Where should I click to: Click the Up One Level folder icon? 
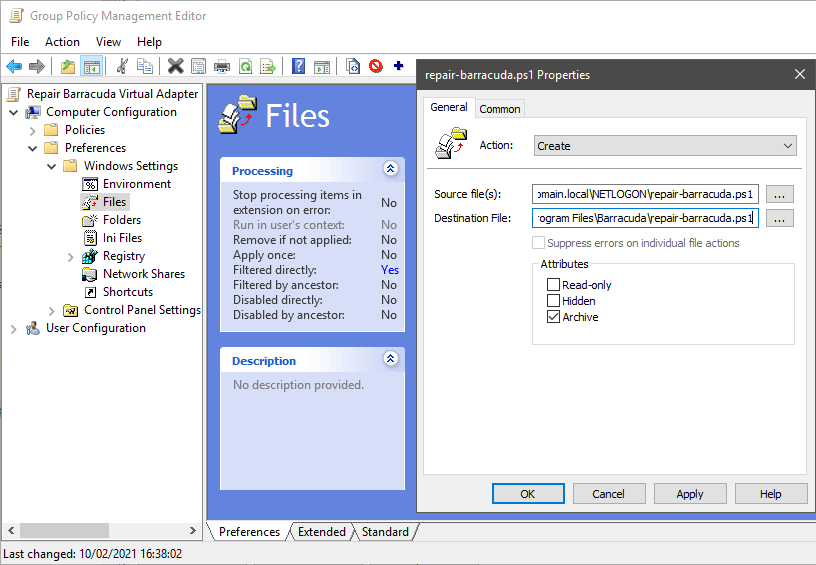68,66
